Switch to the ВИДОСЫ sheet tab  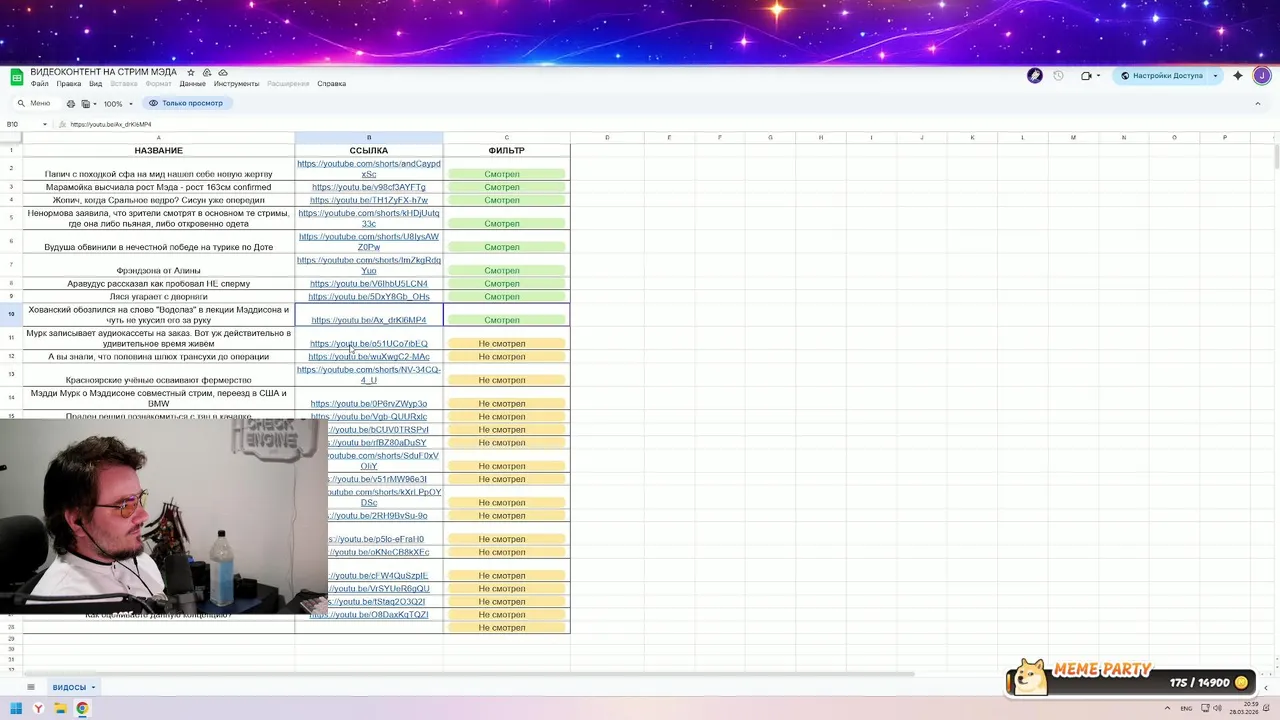tap(70, 687)
